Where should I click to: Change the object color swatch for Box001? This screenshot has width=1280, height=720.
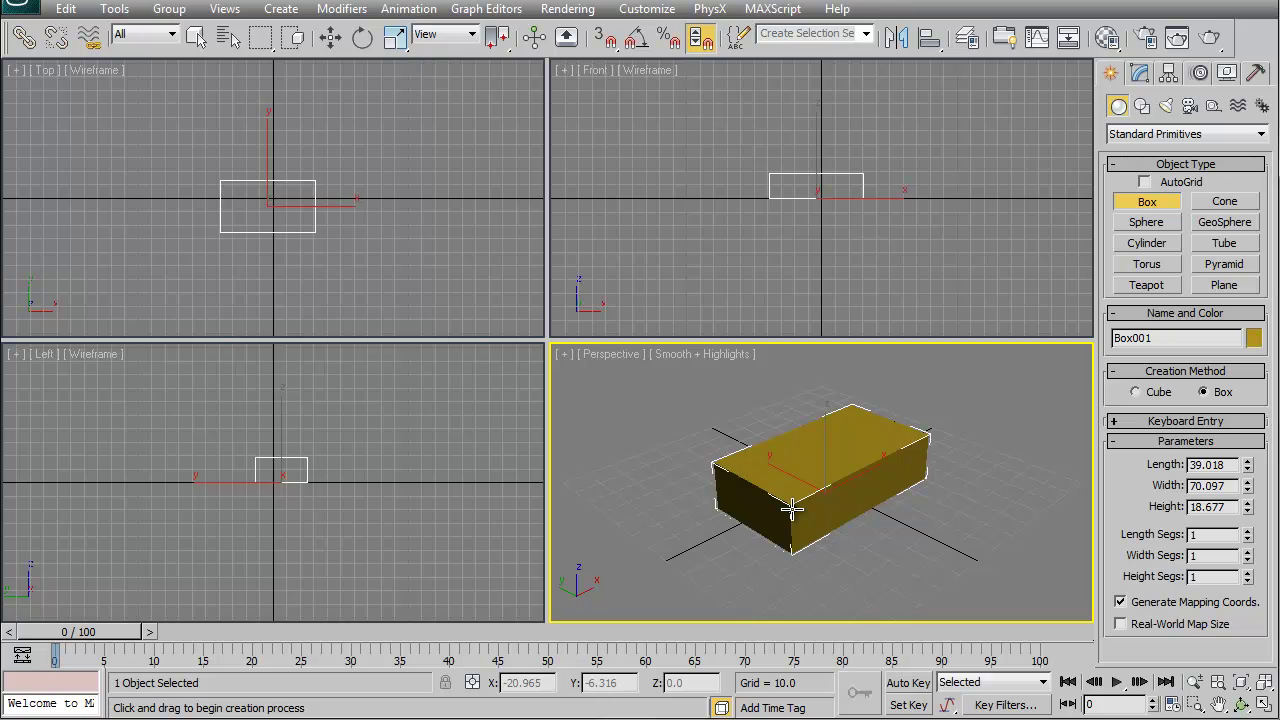coord(1254,338)
